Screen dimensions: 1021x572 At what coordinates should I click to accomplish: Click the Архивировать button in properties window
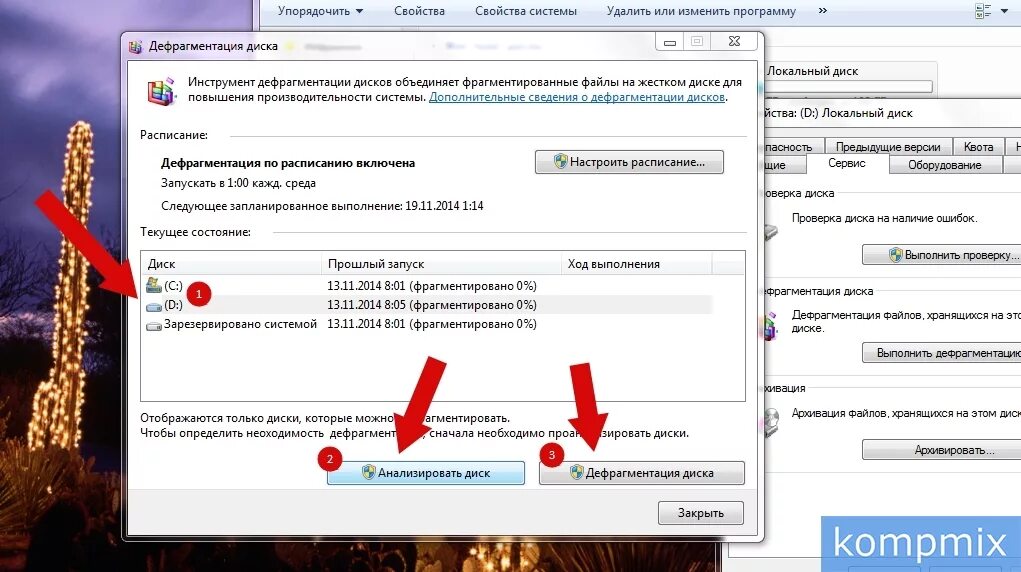pyautogui.click(x=942, y=450)
